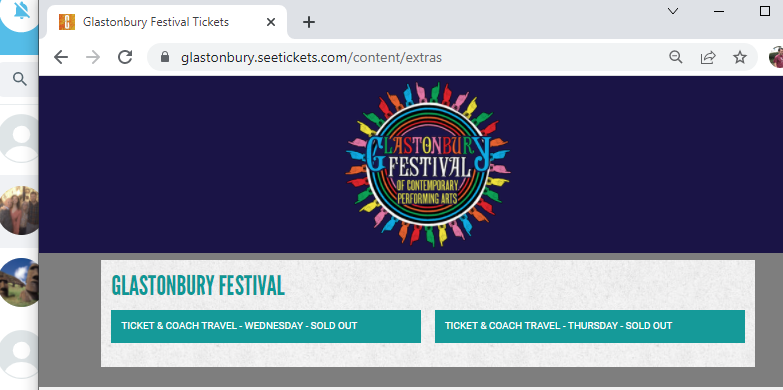Minimize the Chrome browser window
This screenshot has height=390, width=783.
click(719, 11)
